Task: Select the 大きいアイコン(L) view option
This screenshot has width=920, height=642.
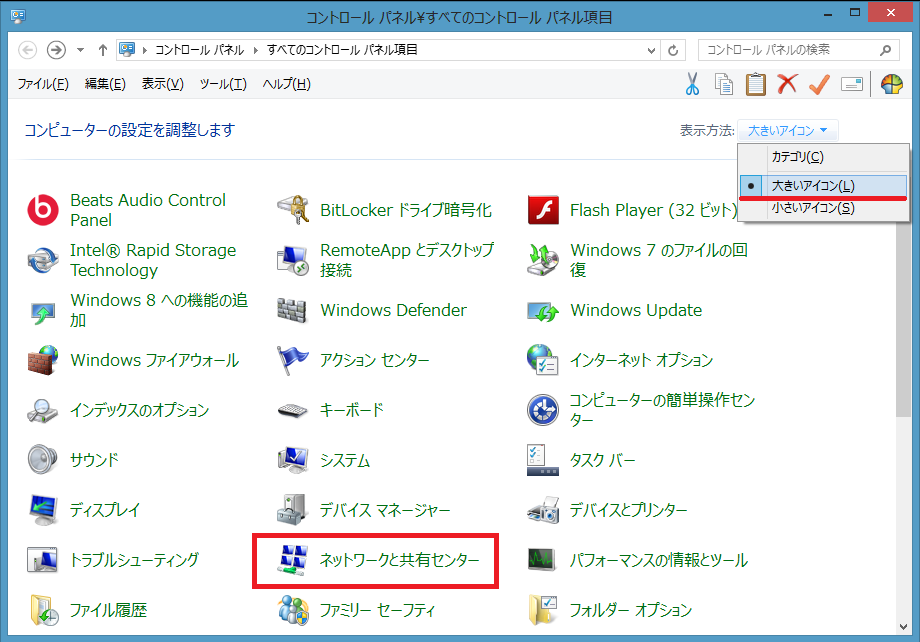Action: click(x=812, y=186)
